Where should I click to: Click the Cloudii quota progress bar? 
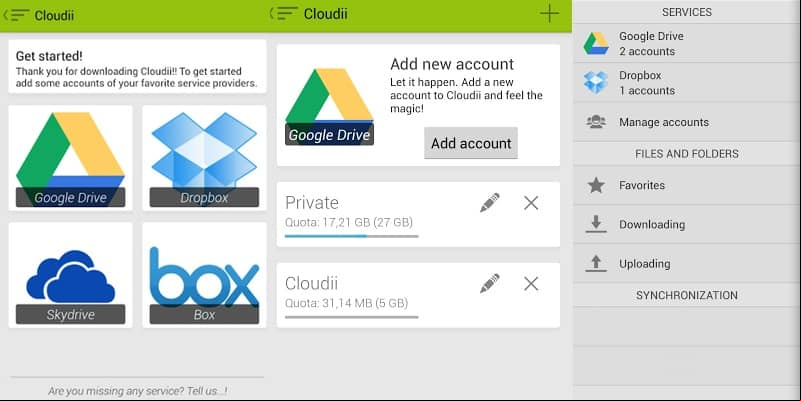(x=351, y=317)
